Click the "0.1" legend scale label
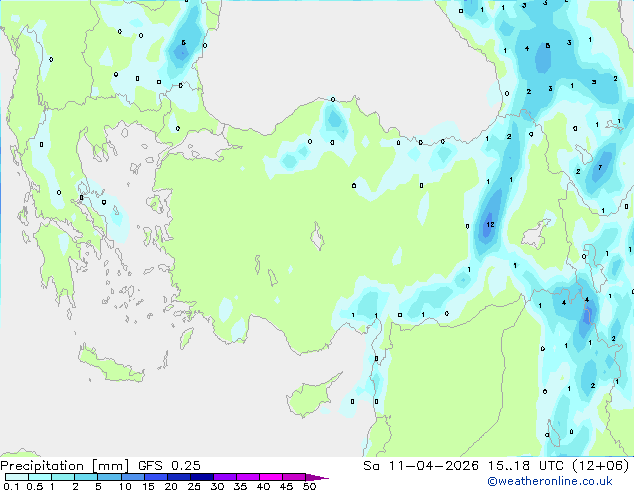Screen dimensions: 634x490 click(11, 486)
